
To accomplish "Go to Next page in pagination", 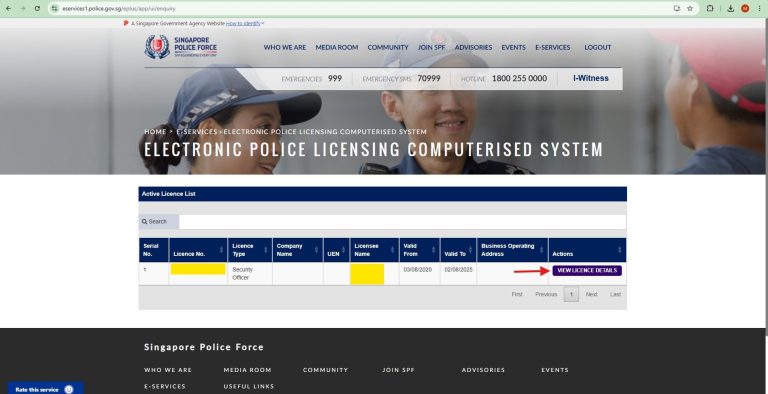I will pos(591,294).
